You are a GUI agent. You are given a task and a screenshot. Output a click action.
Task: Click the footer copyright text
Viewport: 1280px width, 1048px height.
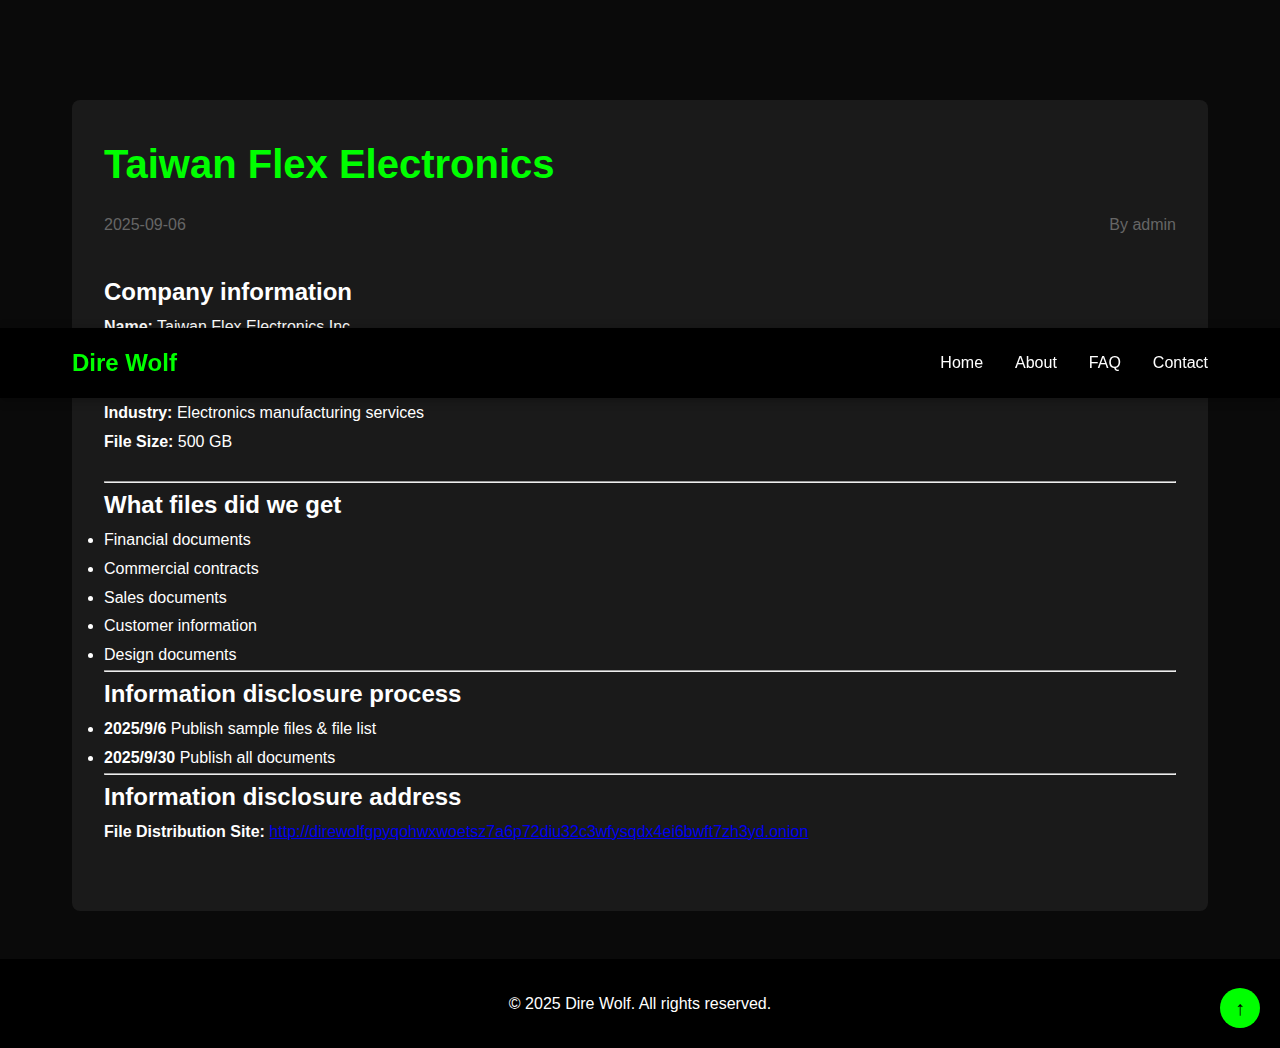639,1004
